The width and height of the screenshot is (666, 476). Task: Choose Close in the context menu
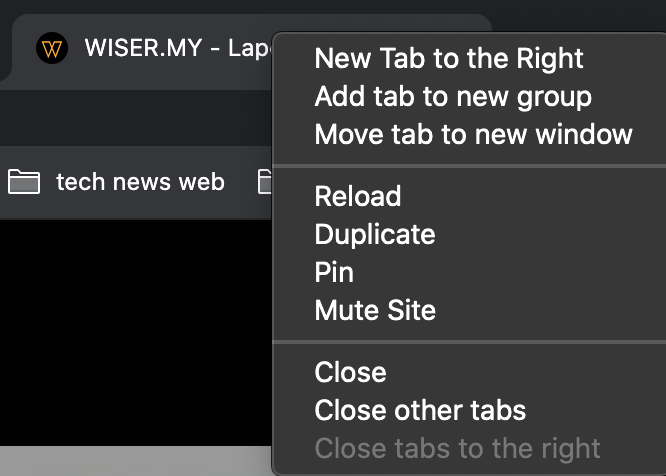click(350, 372)
